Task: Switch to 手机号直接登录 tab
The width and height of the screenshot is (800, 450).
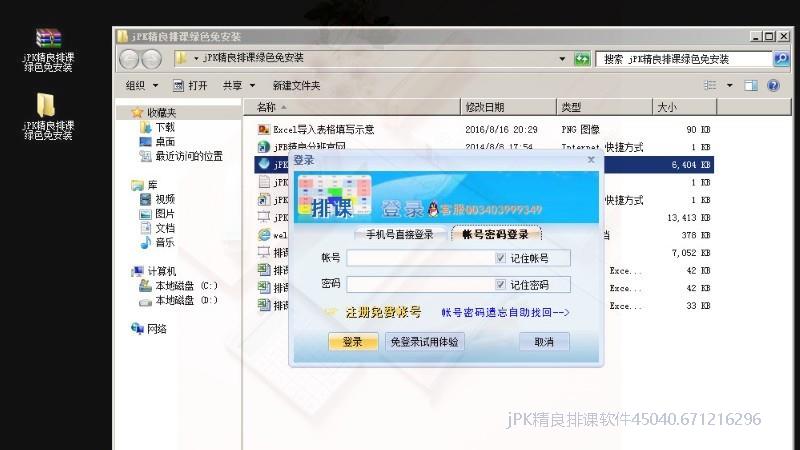Action: (399, 235)
